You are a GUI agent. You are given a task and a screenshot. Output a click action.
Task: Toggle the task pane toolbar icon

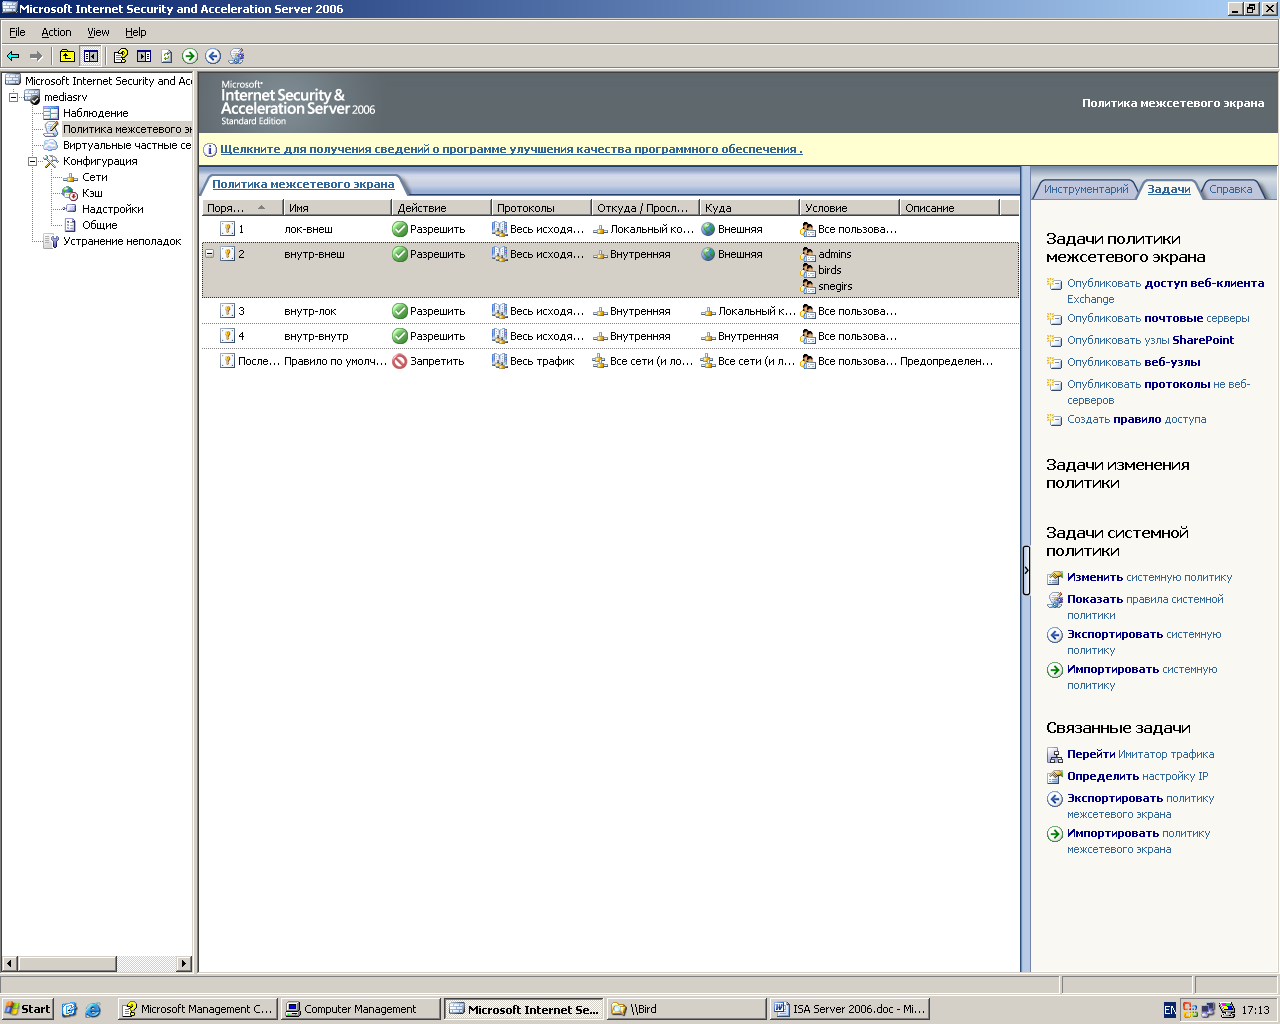(x=144, y=56)
